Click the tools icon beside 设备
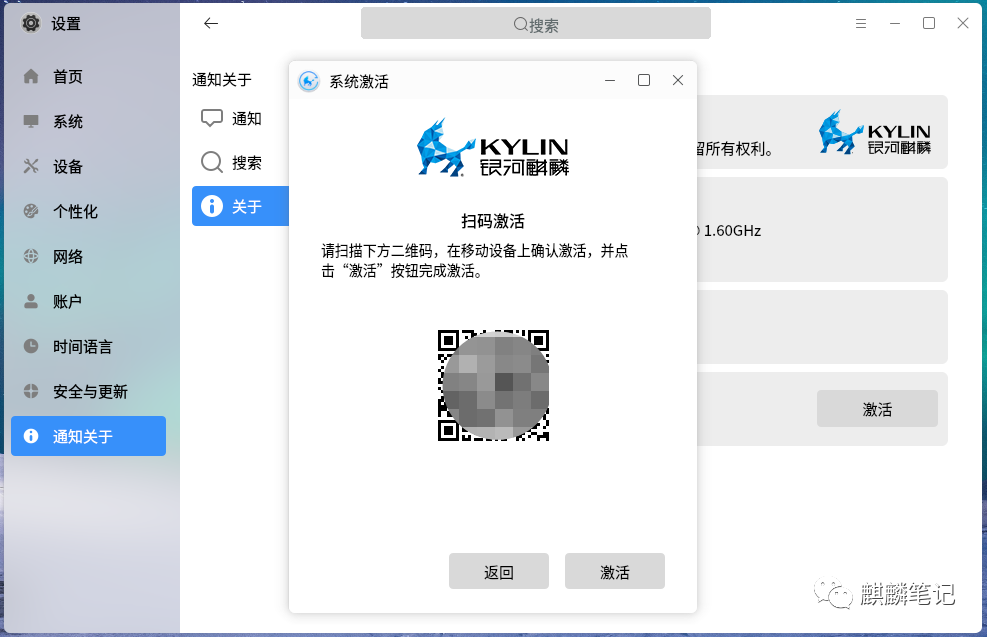Image resolution: width=987 pixels, height=637 pixels. point(31,166)
